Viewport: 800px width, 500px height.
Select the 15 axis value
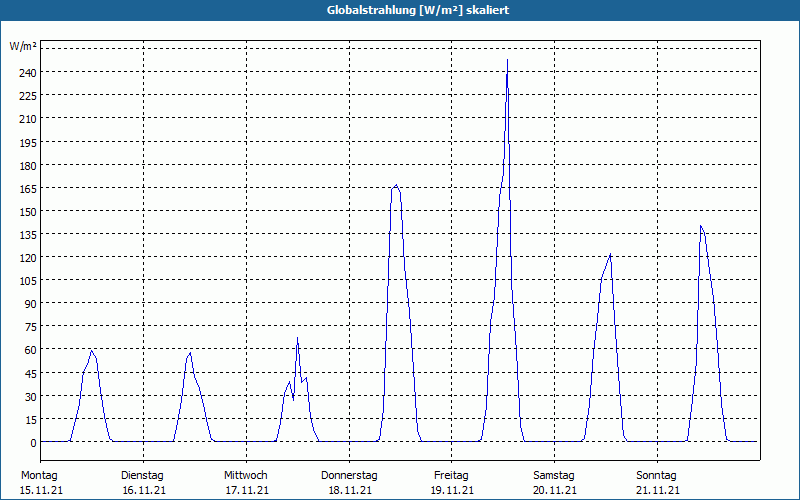point(30,420)
